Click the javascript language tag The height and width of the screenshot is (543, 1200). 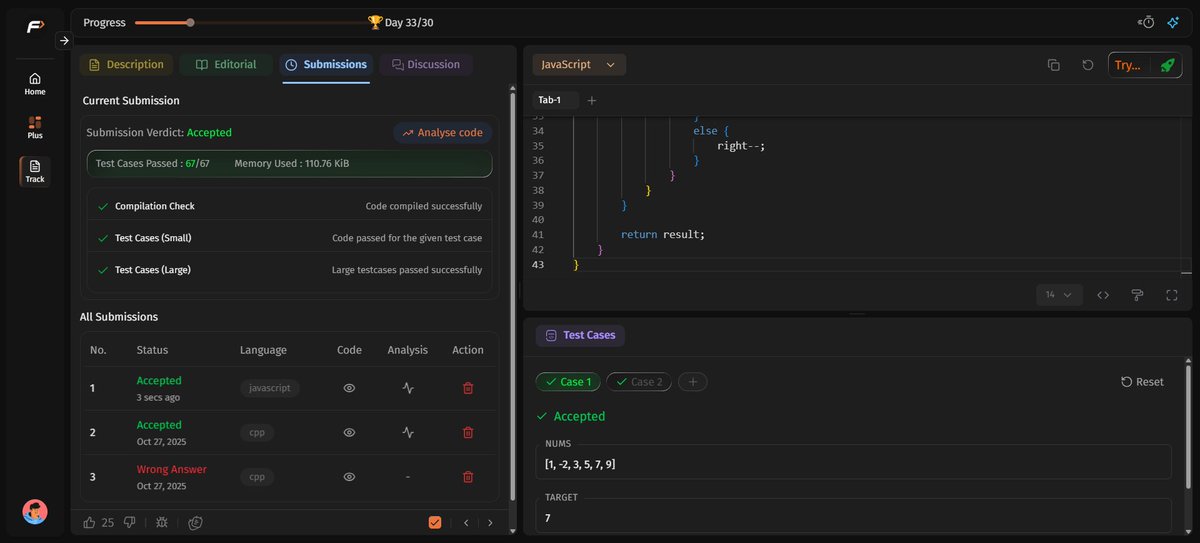click(x=270, y=388)
